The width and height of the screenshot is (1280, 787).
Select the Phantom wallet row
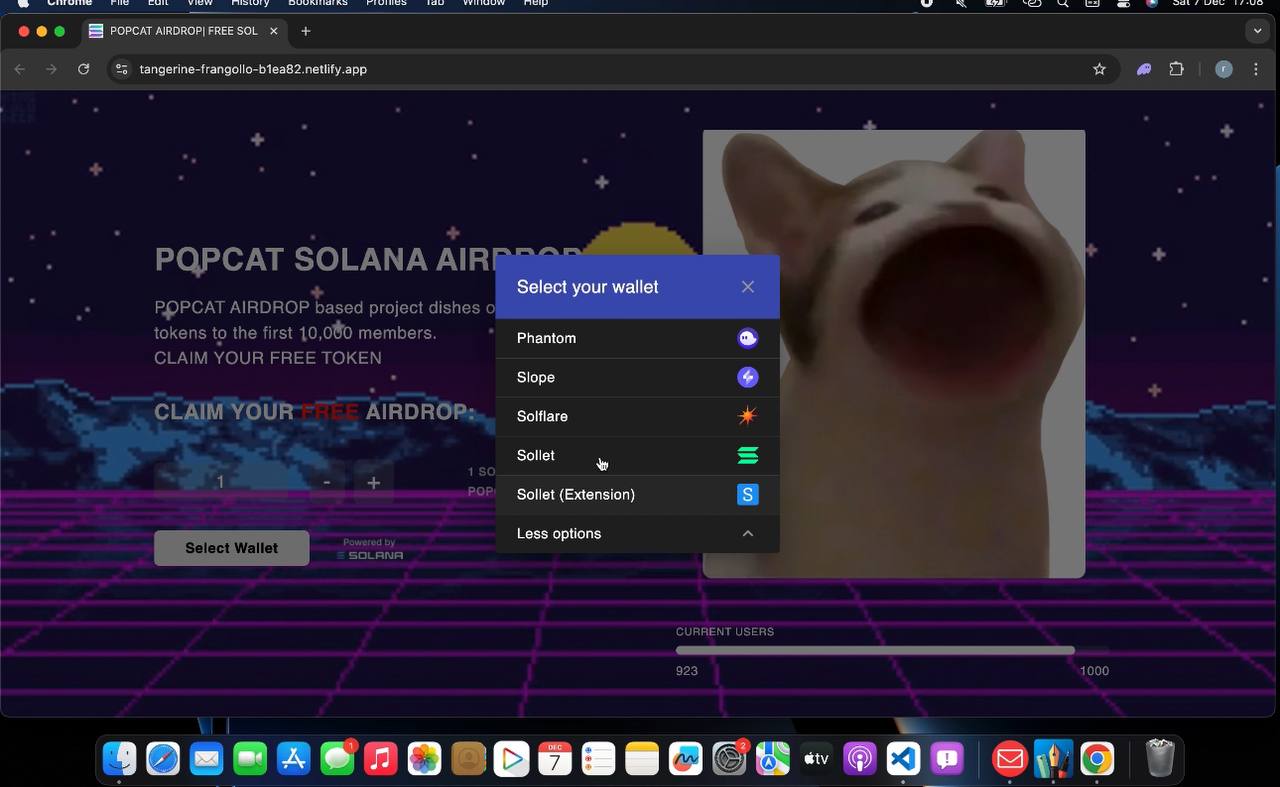pos(638,338)
